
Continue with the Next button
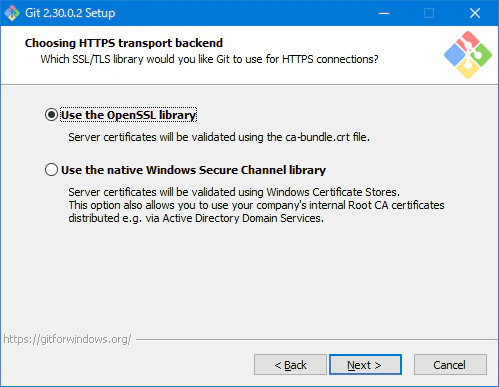[365, 365]
